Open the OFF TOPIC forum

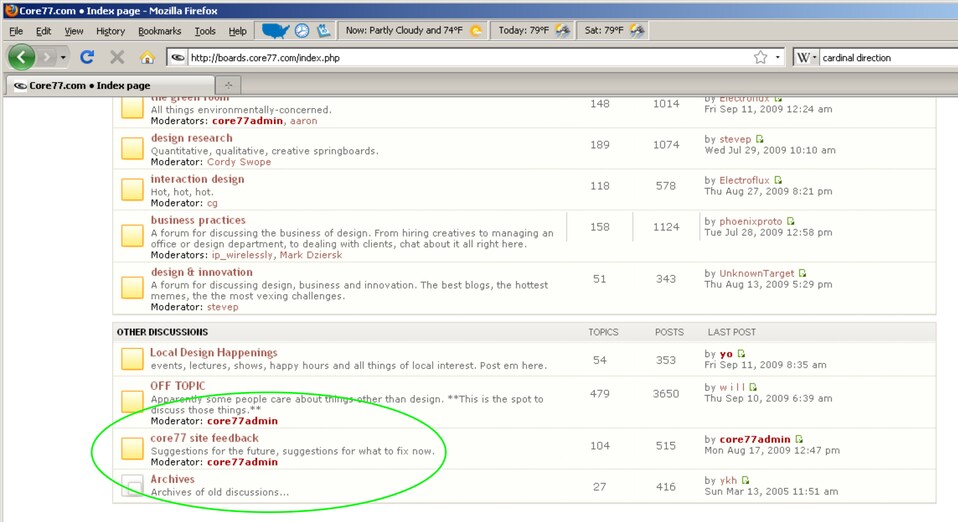click(x=178, y=386)
